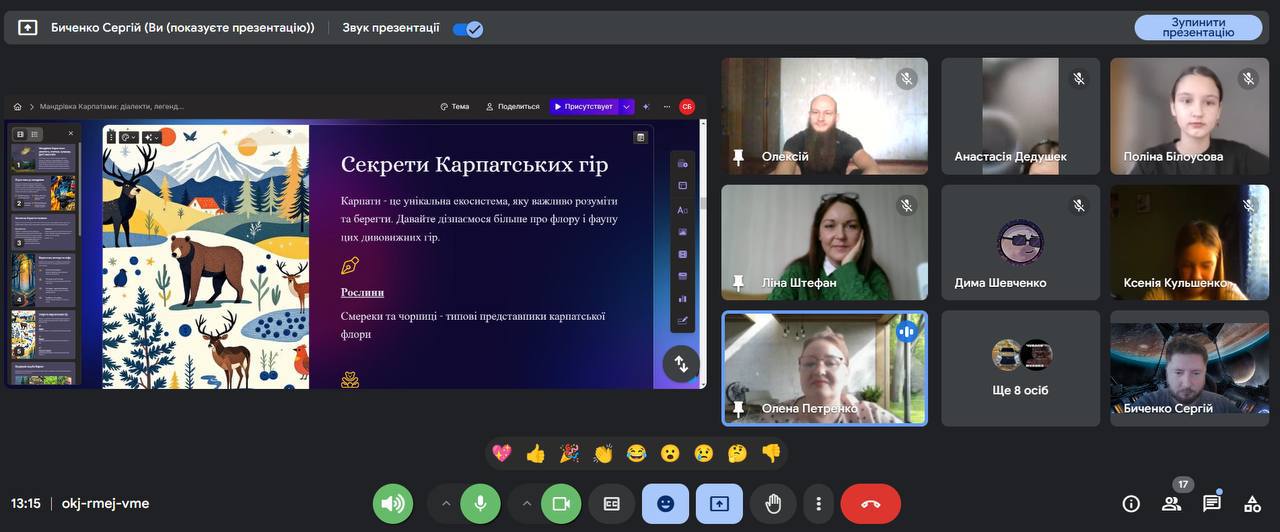
Task: Open the chat panel icon
Action: 1211,504
